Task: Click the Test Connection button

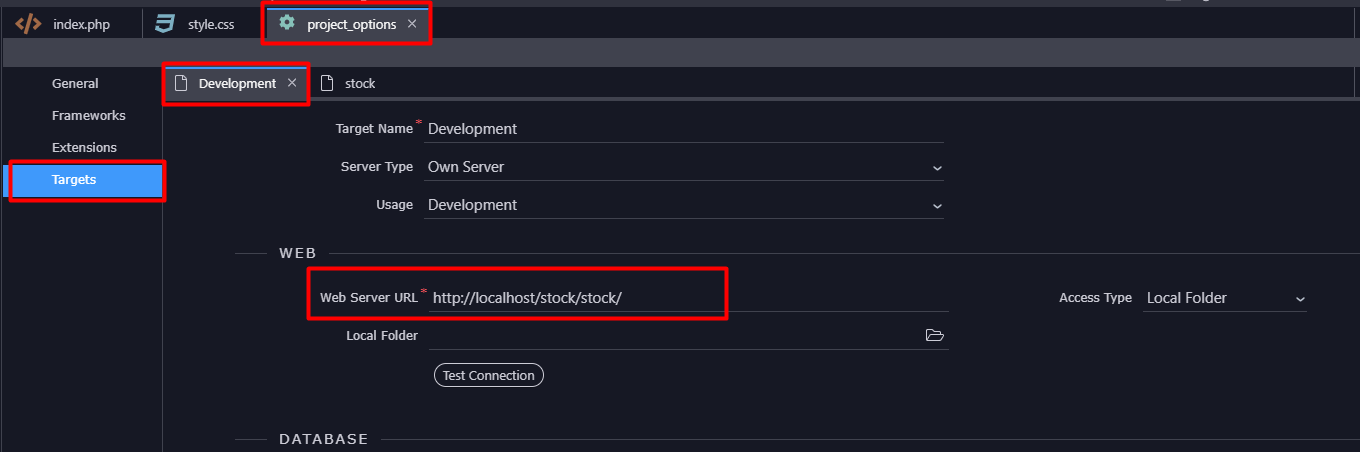Action: pyautogui.click(x=489, y=376)
